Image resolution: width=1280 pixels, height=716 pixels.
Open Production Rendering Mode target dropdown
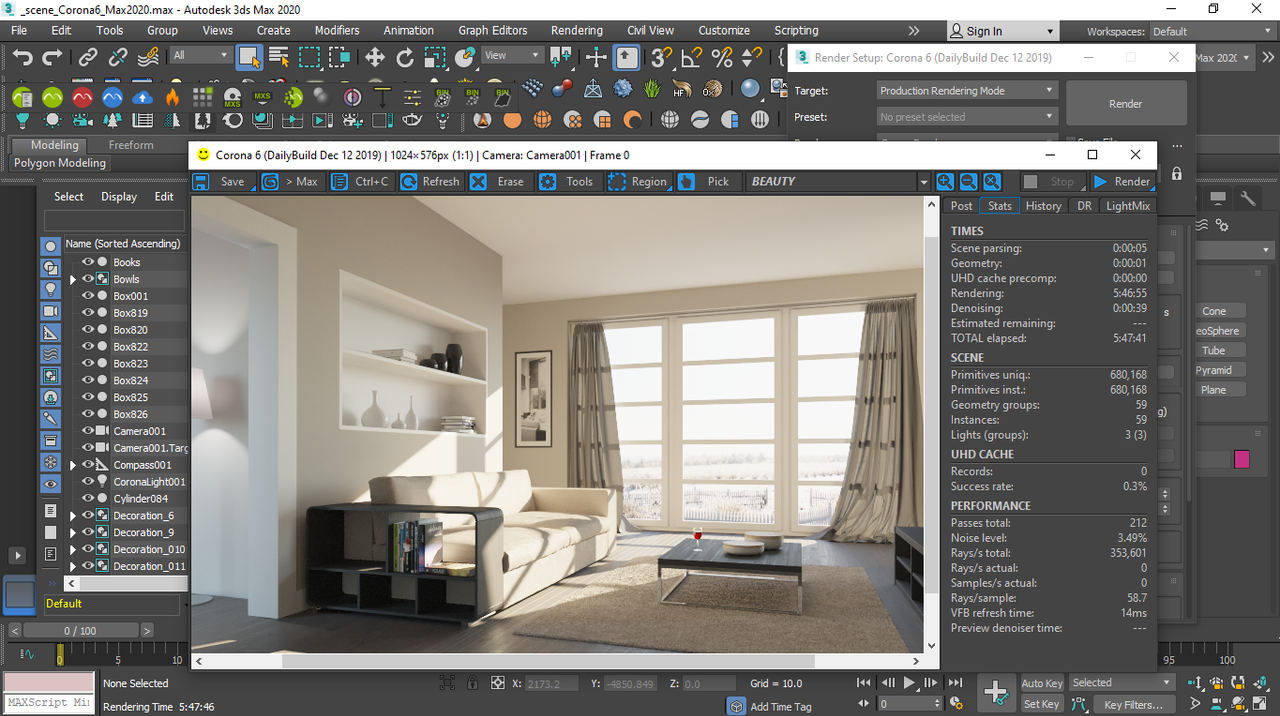[966, 90]
